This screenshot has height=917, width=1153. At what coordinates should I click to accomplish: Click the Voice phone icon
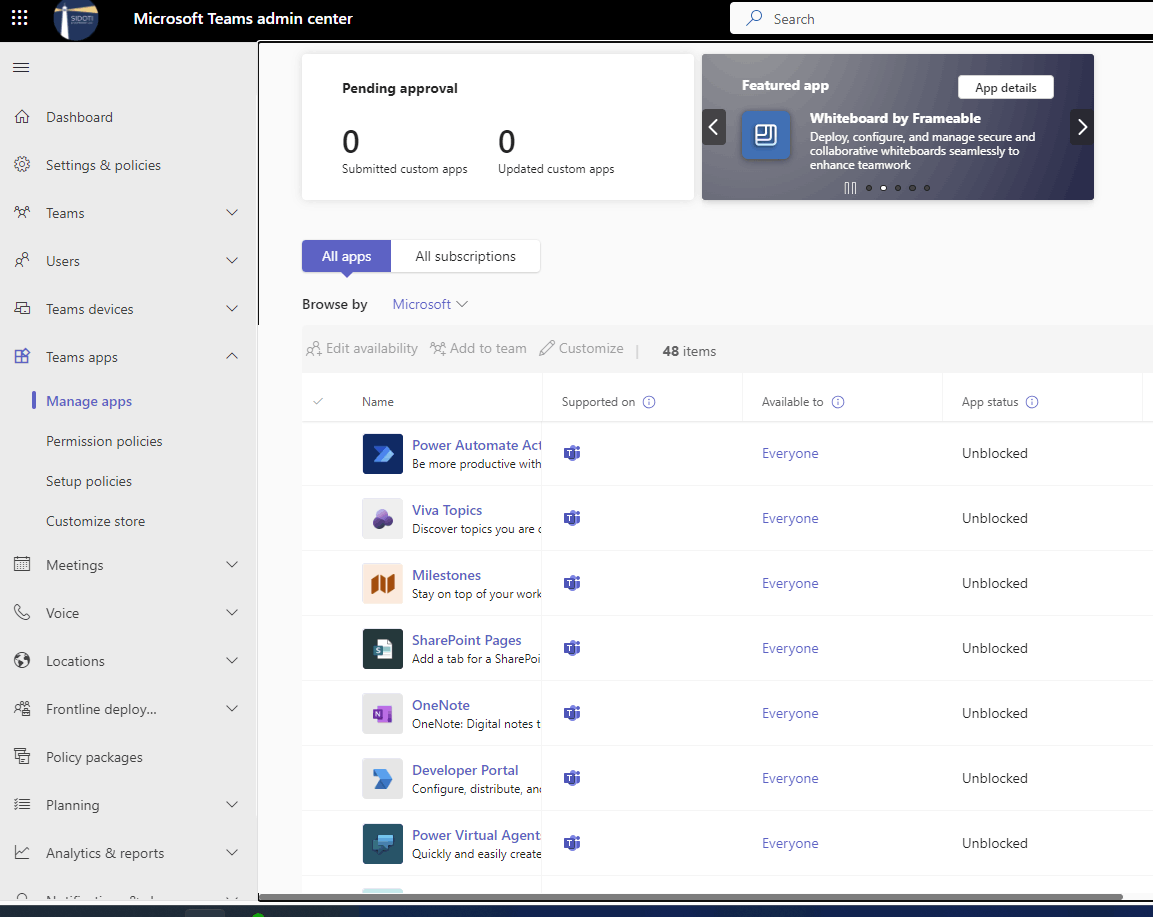click(22, 613)
